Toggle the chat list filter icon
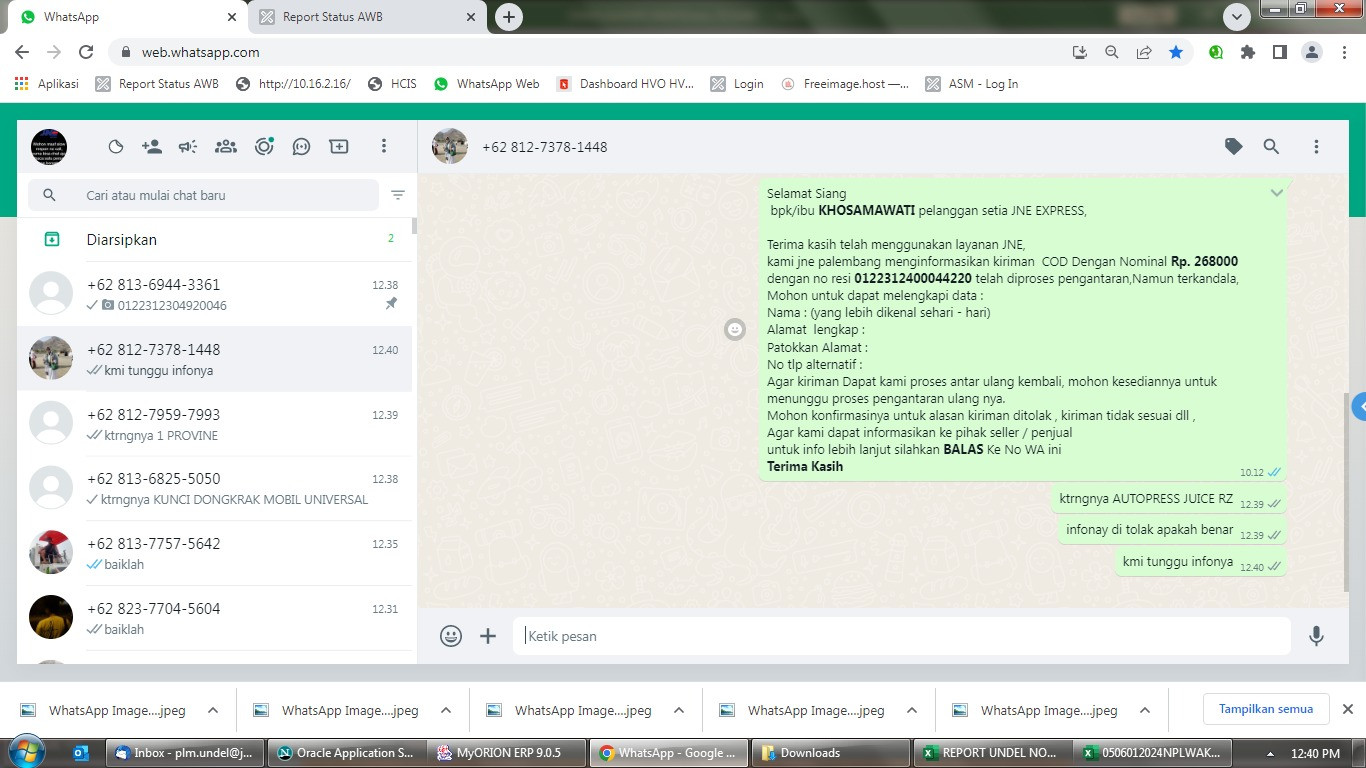Viewport: 1366px width, 768px height. coord(398,196)
